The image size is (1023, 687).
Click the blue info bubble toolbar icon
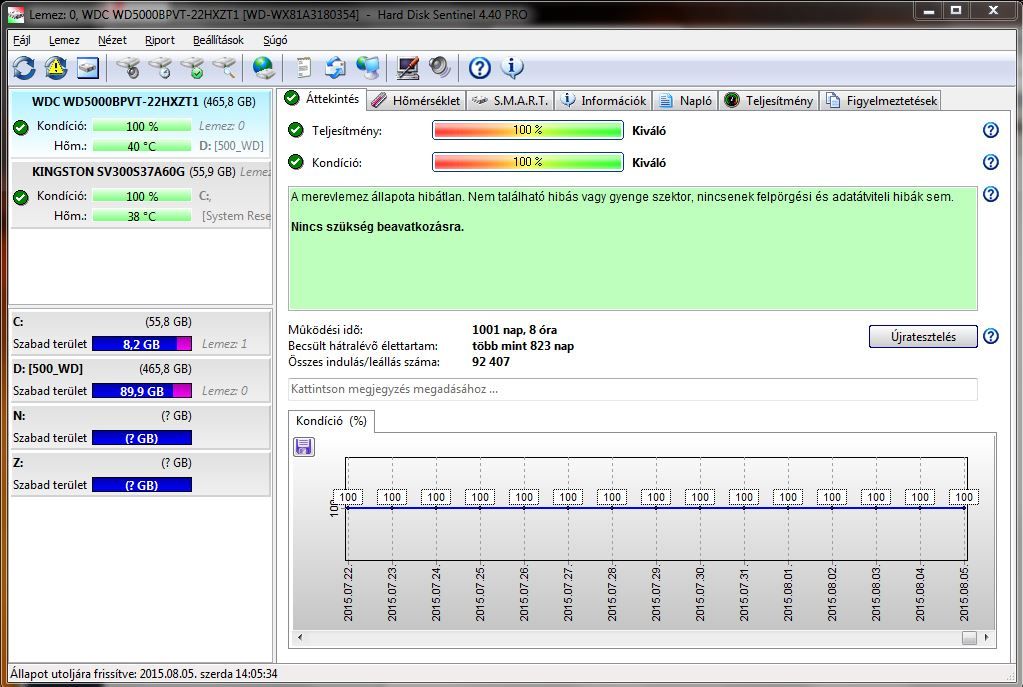tap(512, 68)
